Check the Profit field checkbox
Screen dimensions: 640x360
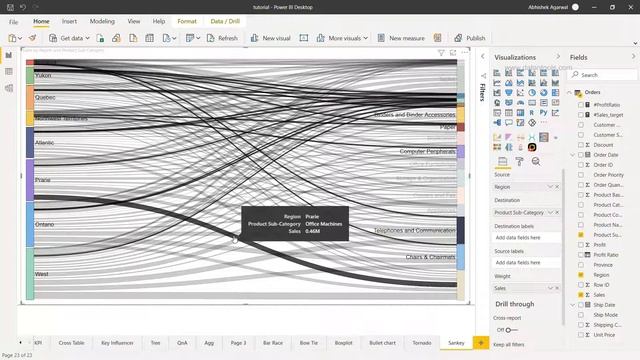tap(581, 245)
